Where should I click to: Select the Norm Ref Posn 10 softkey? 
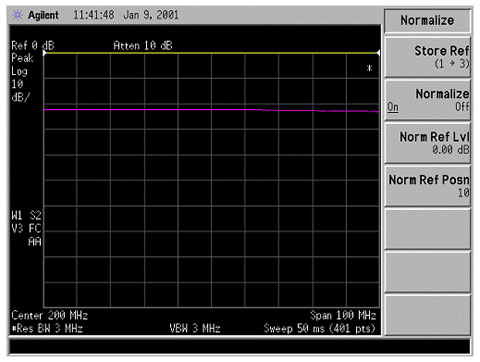click(428, 186)
